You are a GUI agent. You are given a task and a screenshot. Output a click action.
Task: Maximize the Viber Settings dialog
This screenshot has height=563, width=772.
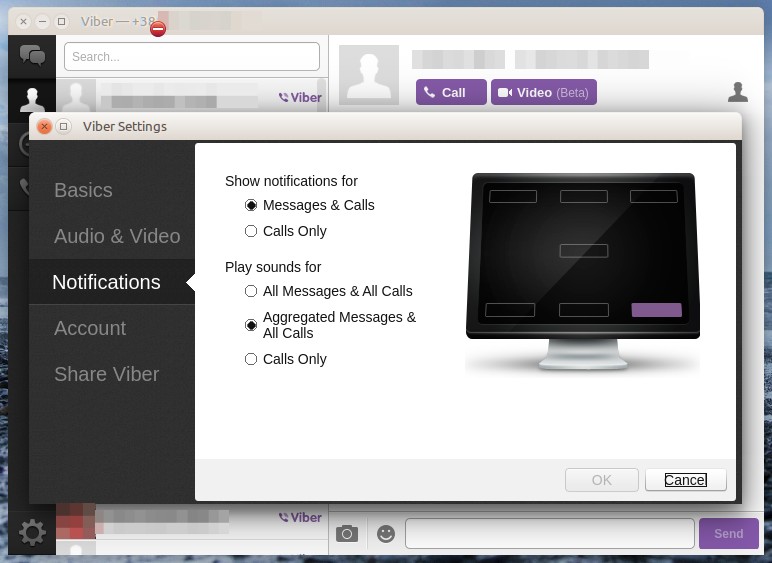pyautogui.click(x=64, y=126)
